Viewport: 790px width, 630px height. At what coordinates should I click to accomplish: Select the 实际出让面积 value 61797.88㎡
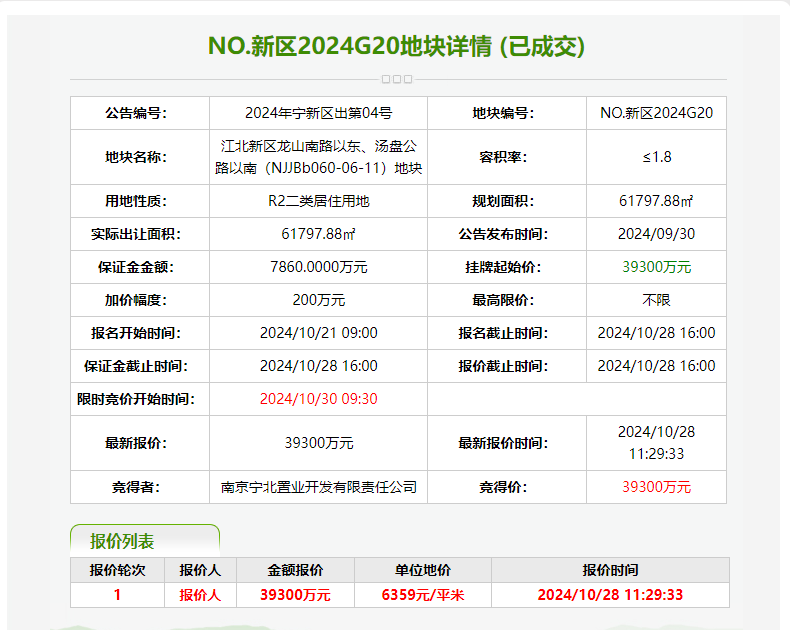tap(318, 234)
